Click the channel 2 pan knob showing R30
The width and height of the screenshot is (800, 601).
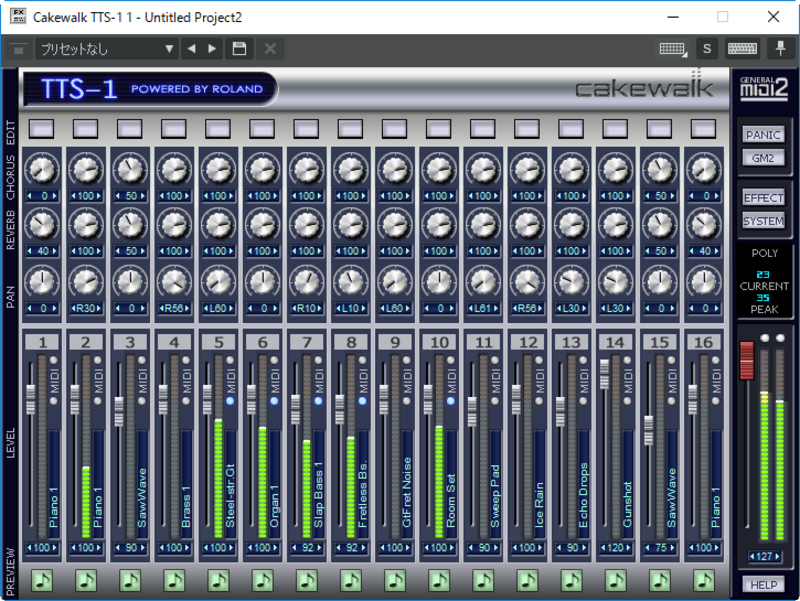pyautogui.click(x=86, y=281)
